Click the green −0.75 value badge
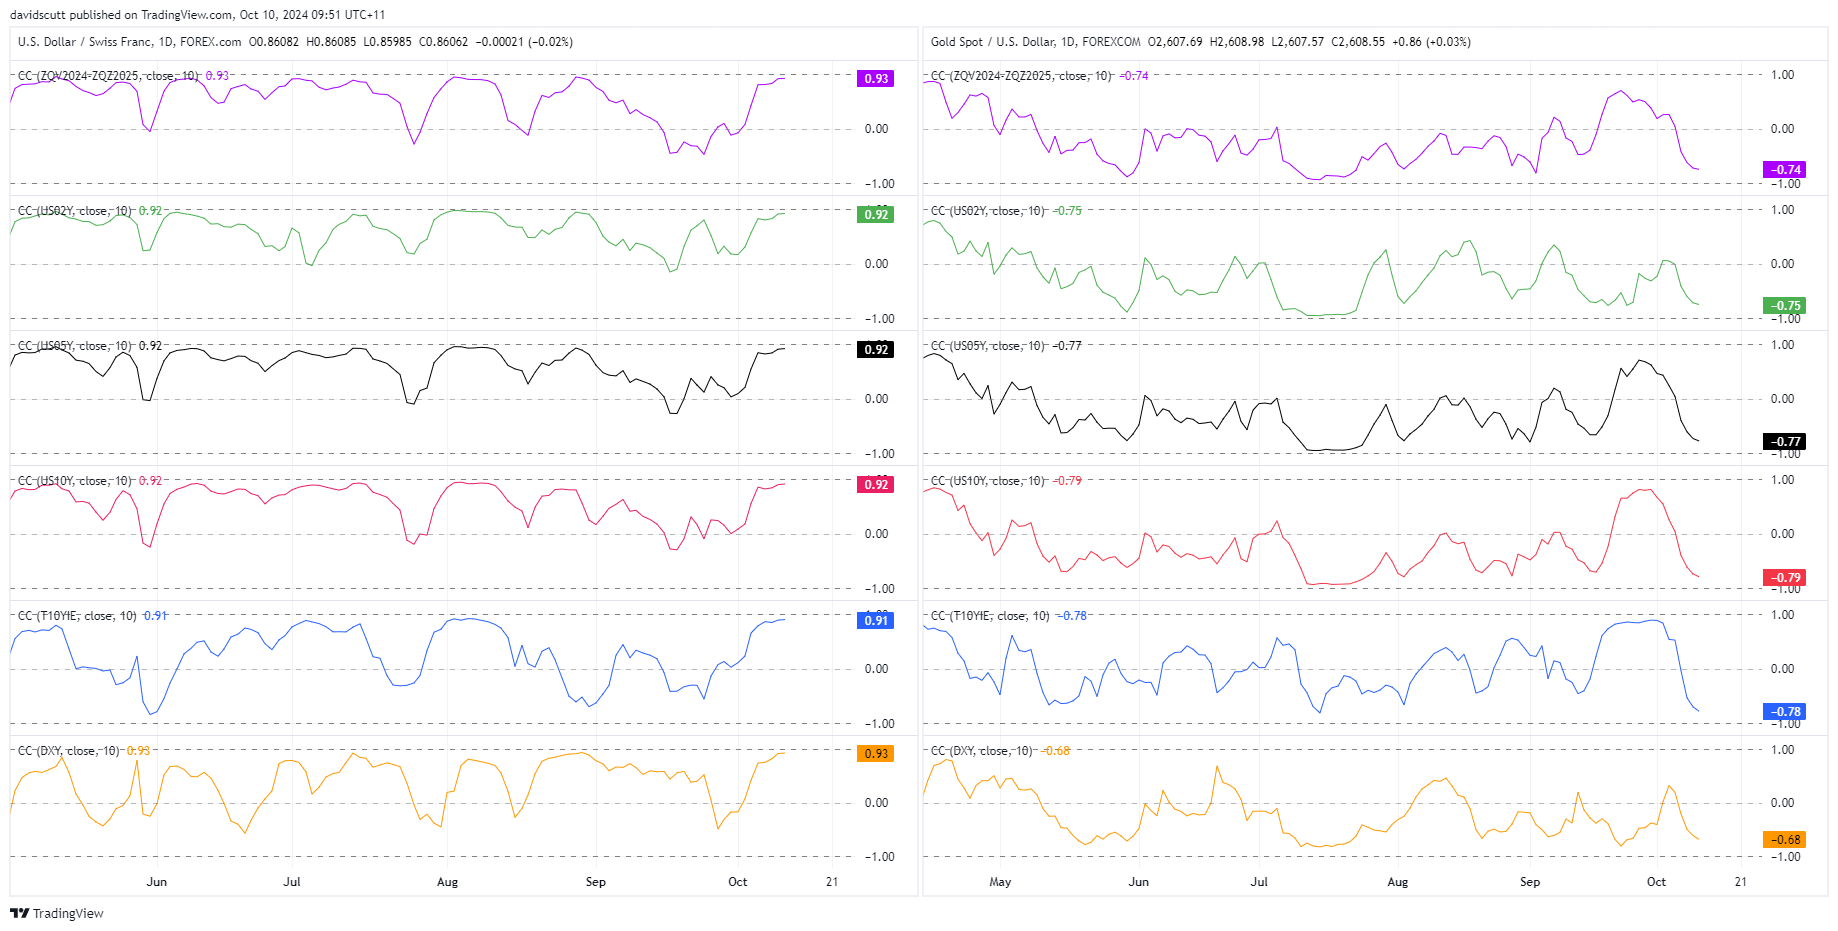The image size is (1838, 931). [1784, 305]
